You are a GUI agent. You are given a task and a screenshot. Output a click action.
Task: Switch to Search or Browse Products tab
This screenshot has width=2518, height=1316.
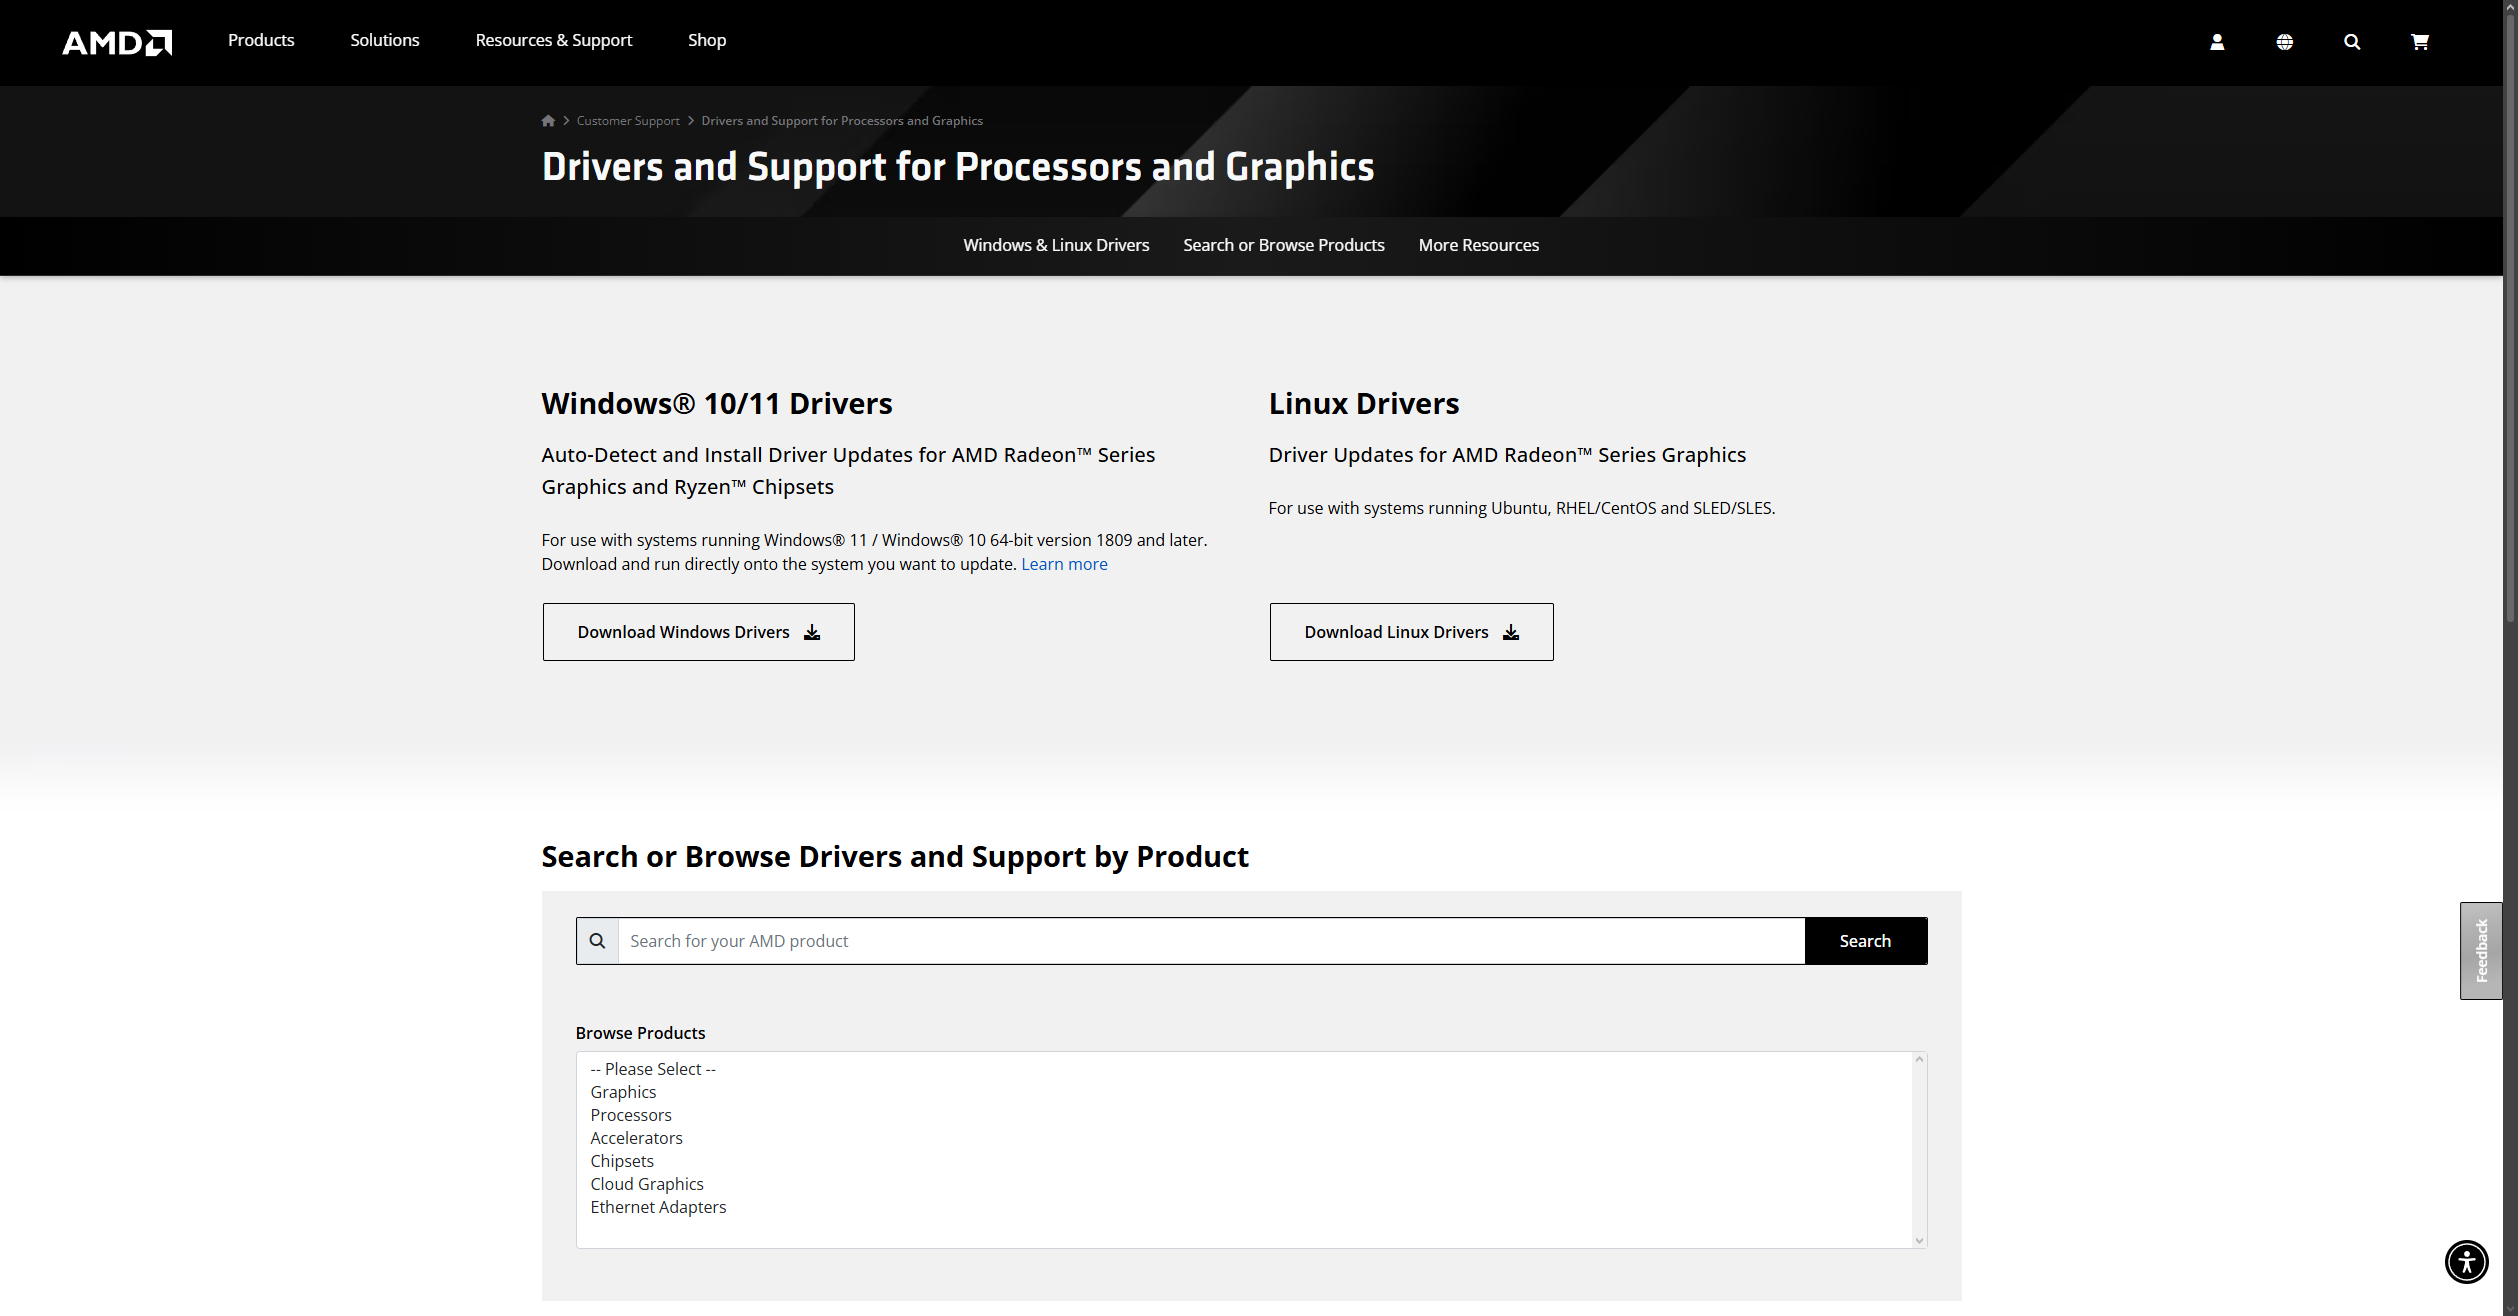pyautogui.click(x=1283, y=245)
